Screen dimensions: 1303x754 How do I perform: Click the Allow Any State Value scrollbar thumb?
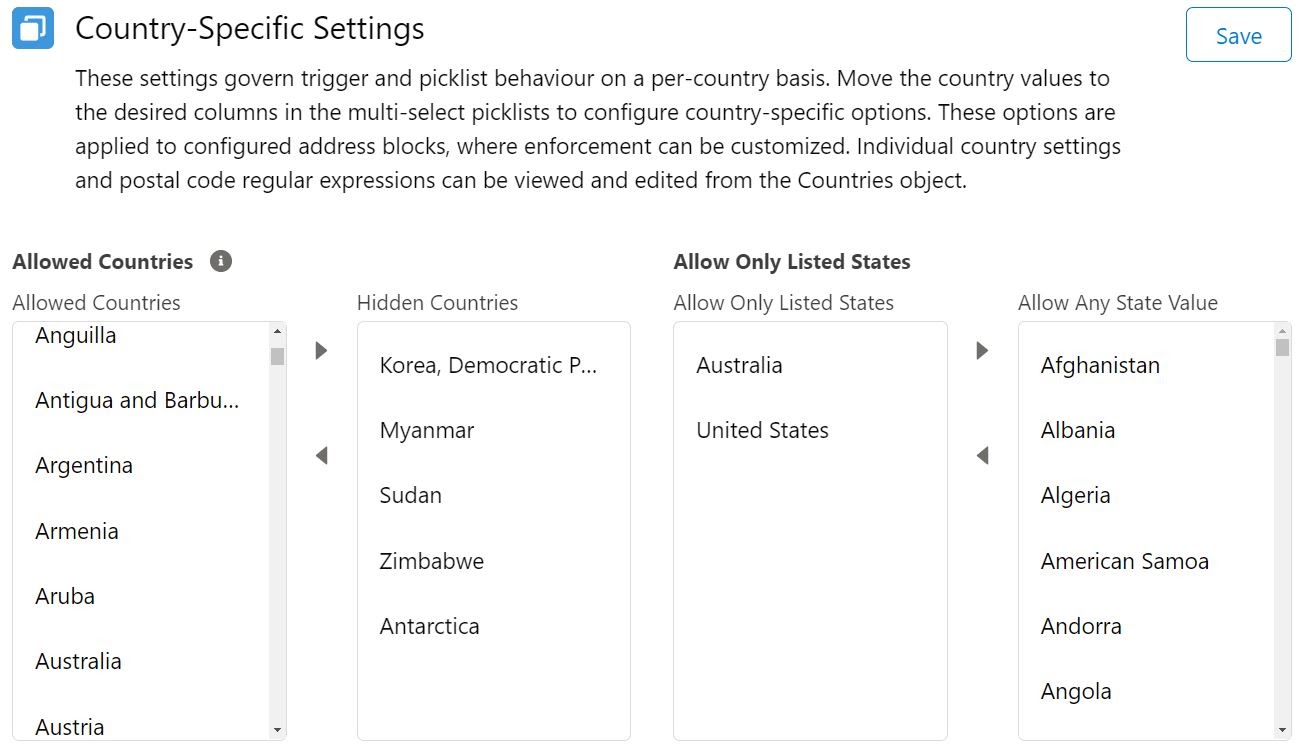[x=1282, y=347]
